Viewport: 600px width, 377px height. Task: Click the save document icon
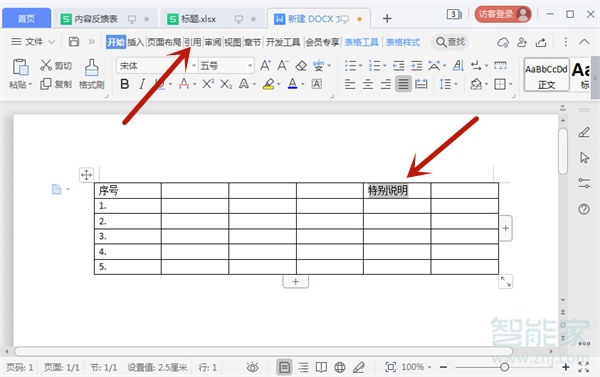[74, 41]
